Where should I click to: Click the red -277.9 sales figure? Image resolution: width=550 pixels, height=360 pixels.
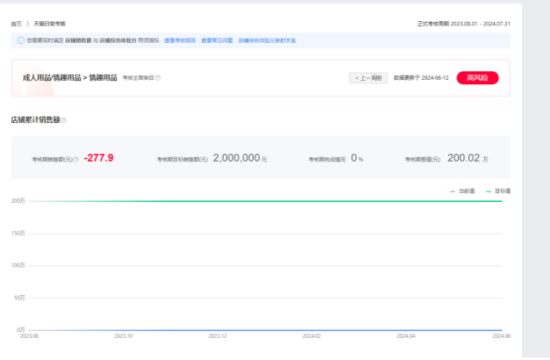coord(99,158)
